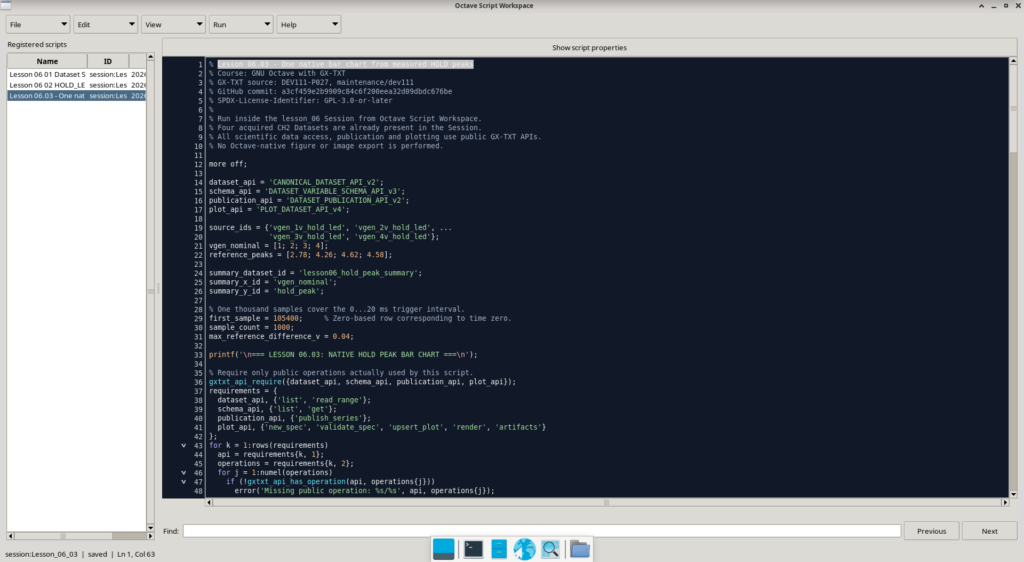Open the blue folder dock icon
The image size is (1024, 562).
(x=579, y=549)
